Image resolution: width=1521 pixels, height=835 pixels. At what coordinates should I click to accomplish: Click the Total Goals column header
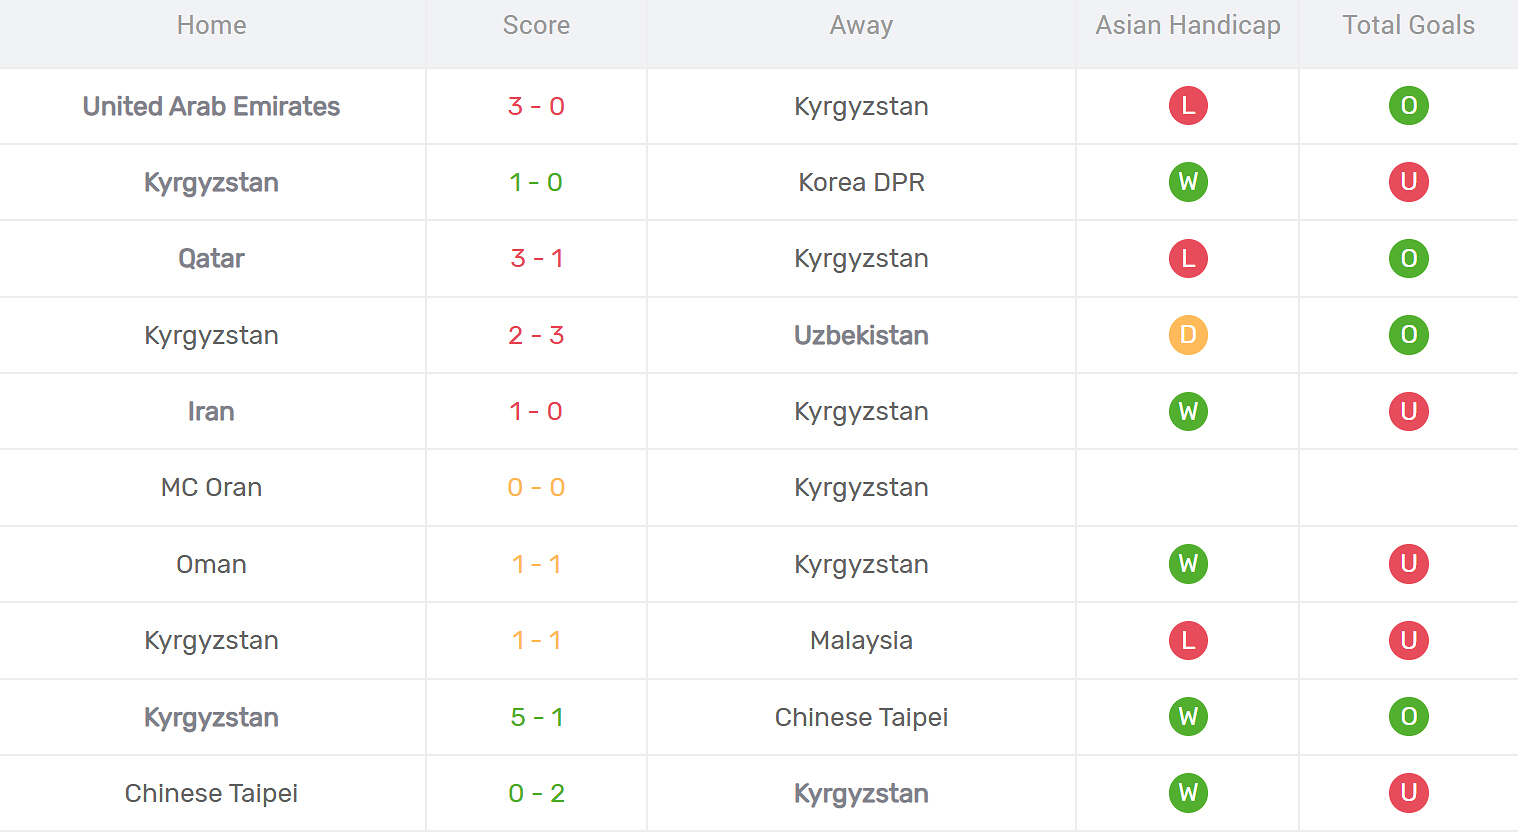[x=1408, y=25]
